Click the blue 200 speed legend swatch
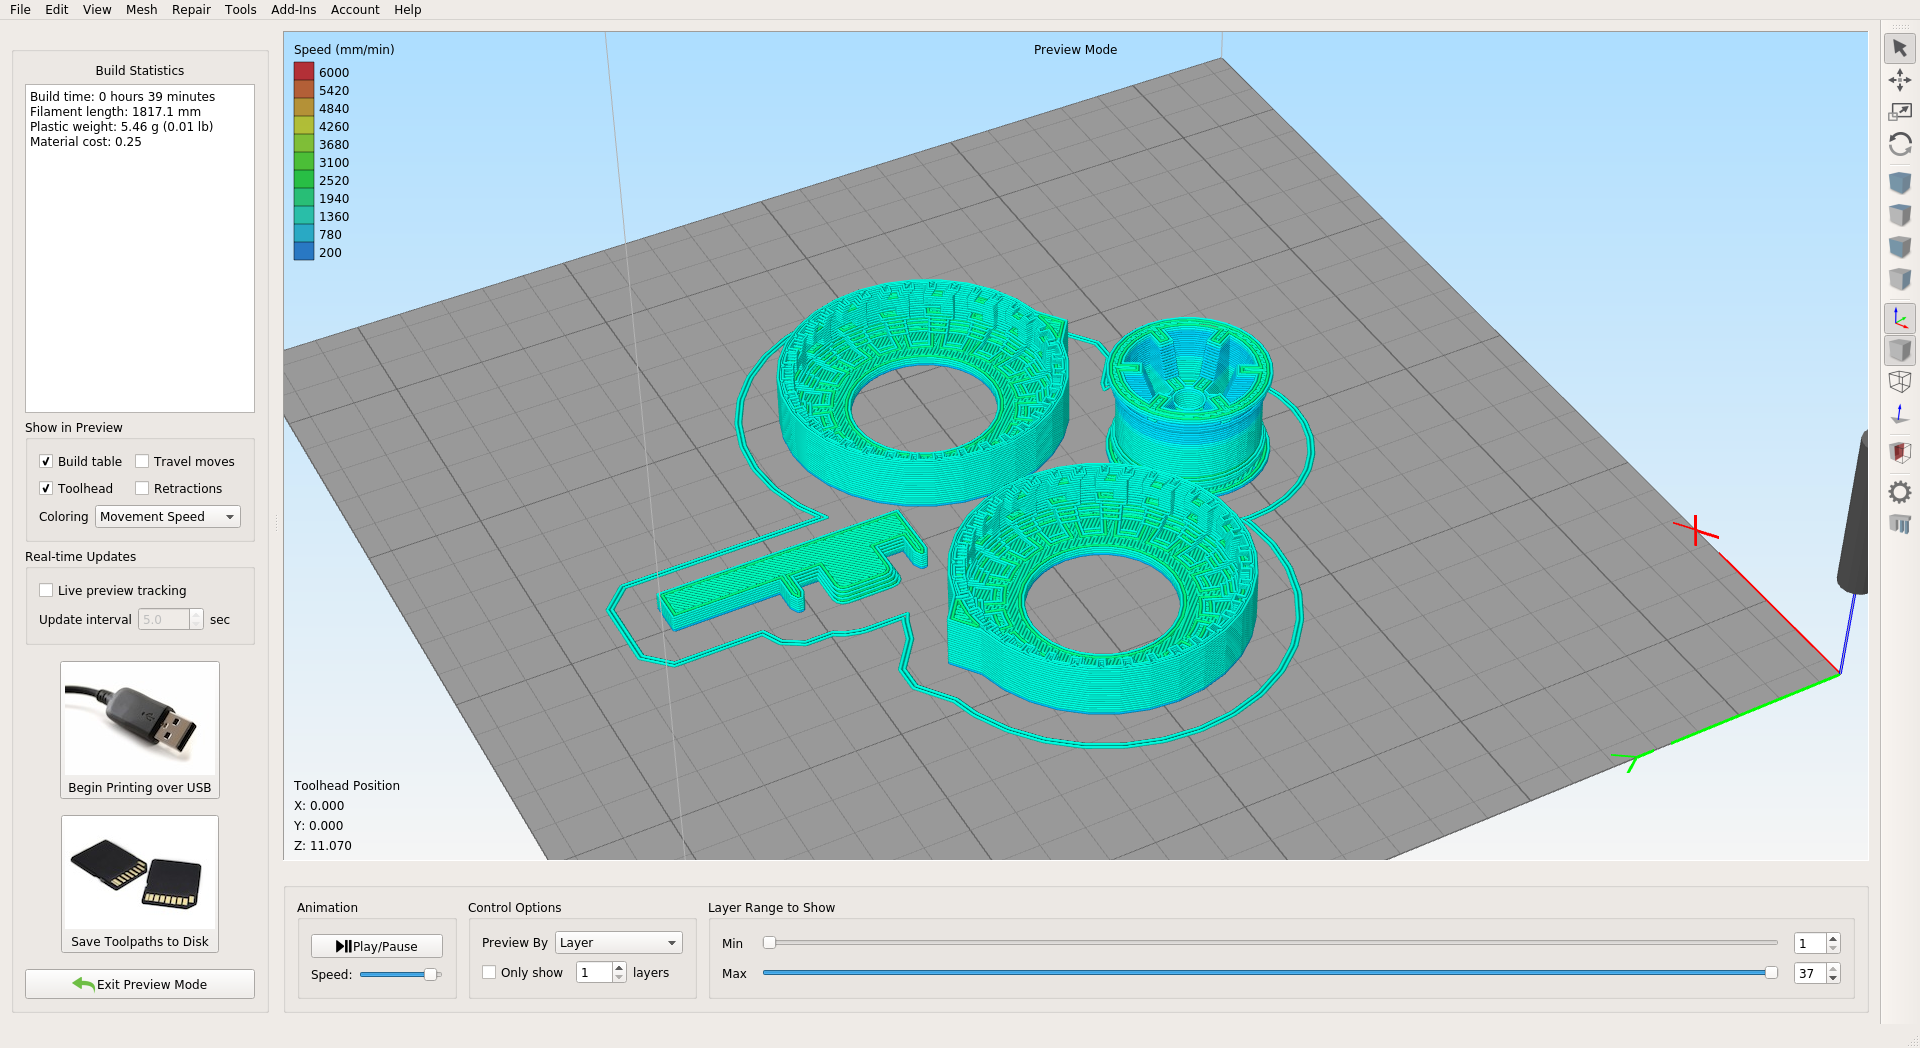This screenshot has height=1048, width=1920. (x=304, y=252)
